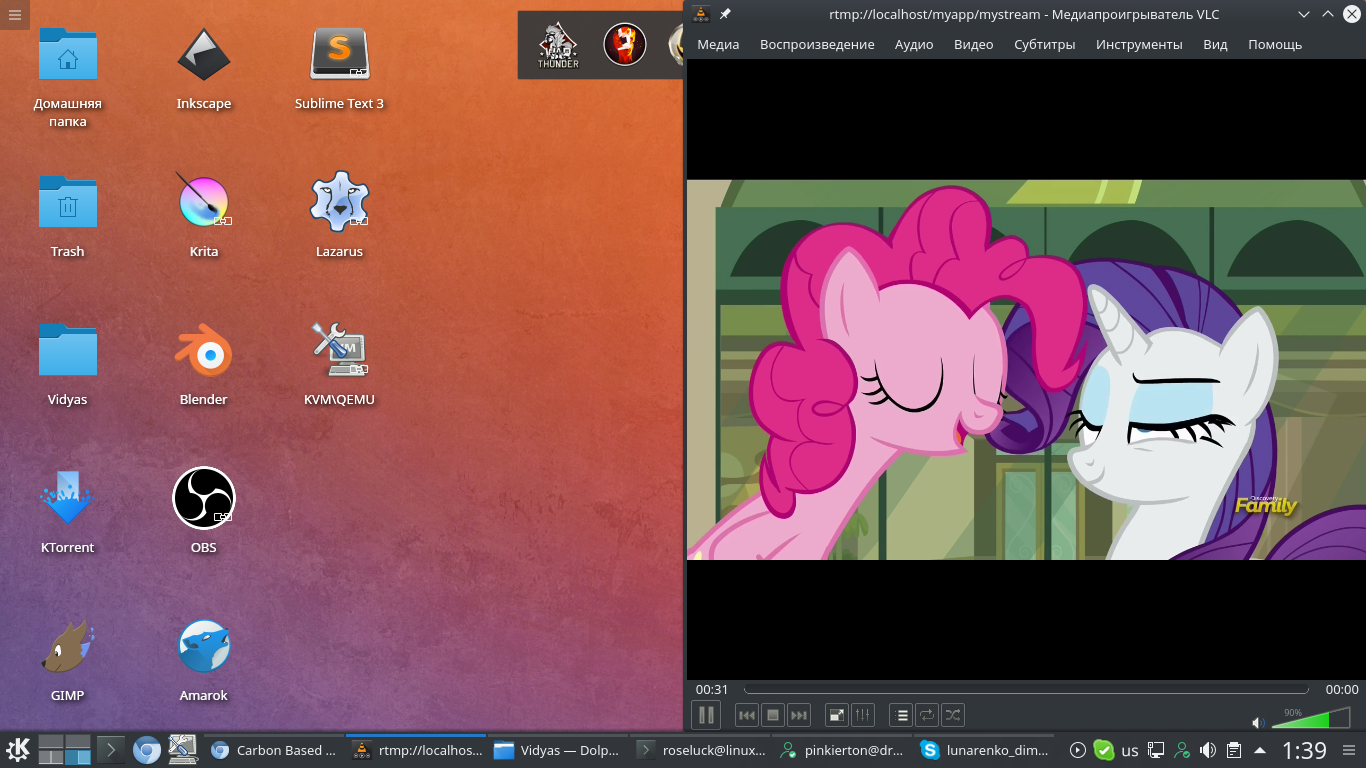Toggle VLC shuffle/random playback
Screen dimensions: 1366x768
953,715
